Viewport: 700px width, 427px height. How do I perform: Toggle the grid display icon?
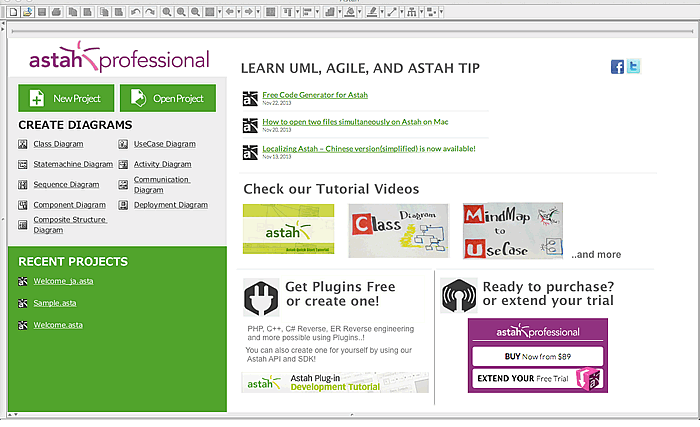tap(271, 12)
